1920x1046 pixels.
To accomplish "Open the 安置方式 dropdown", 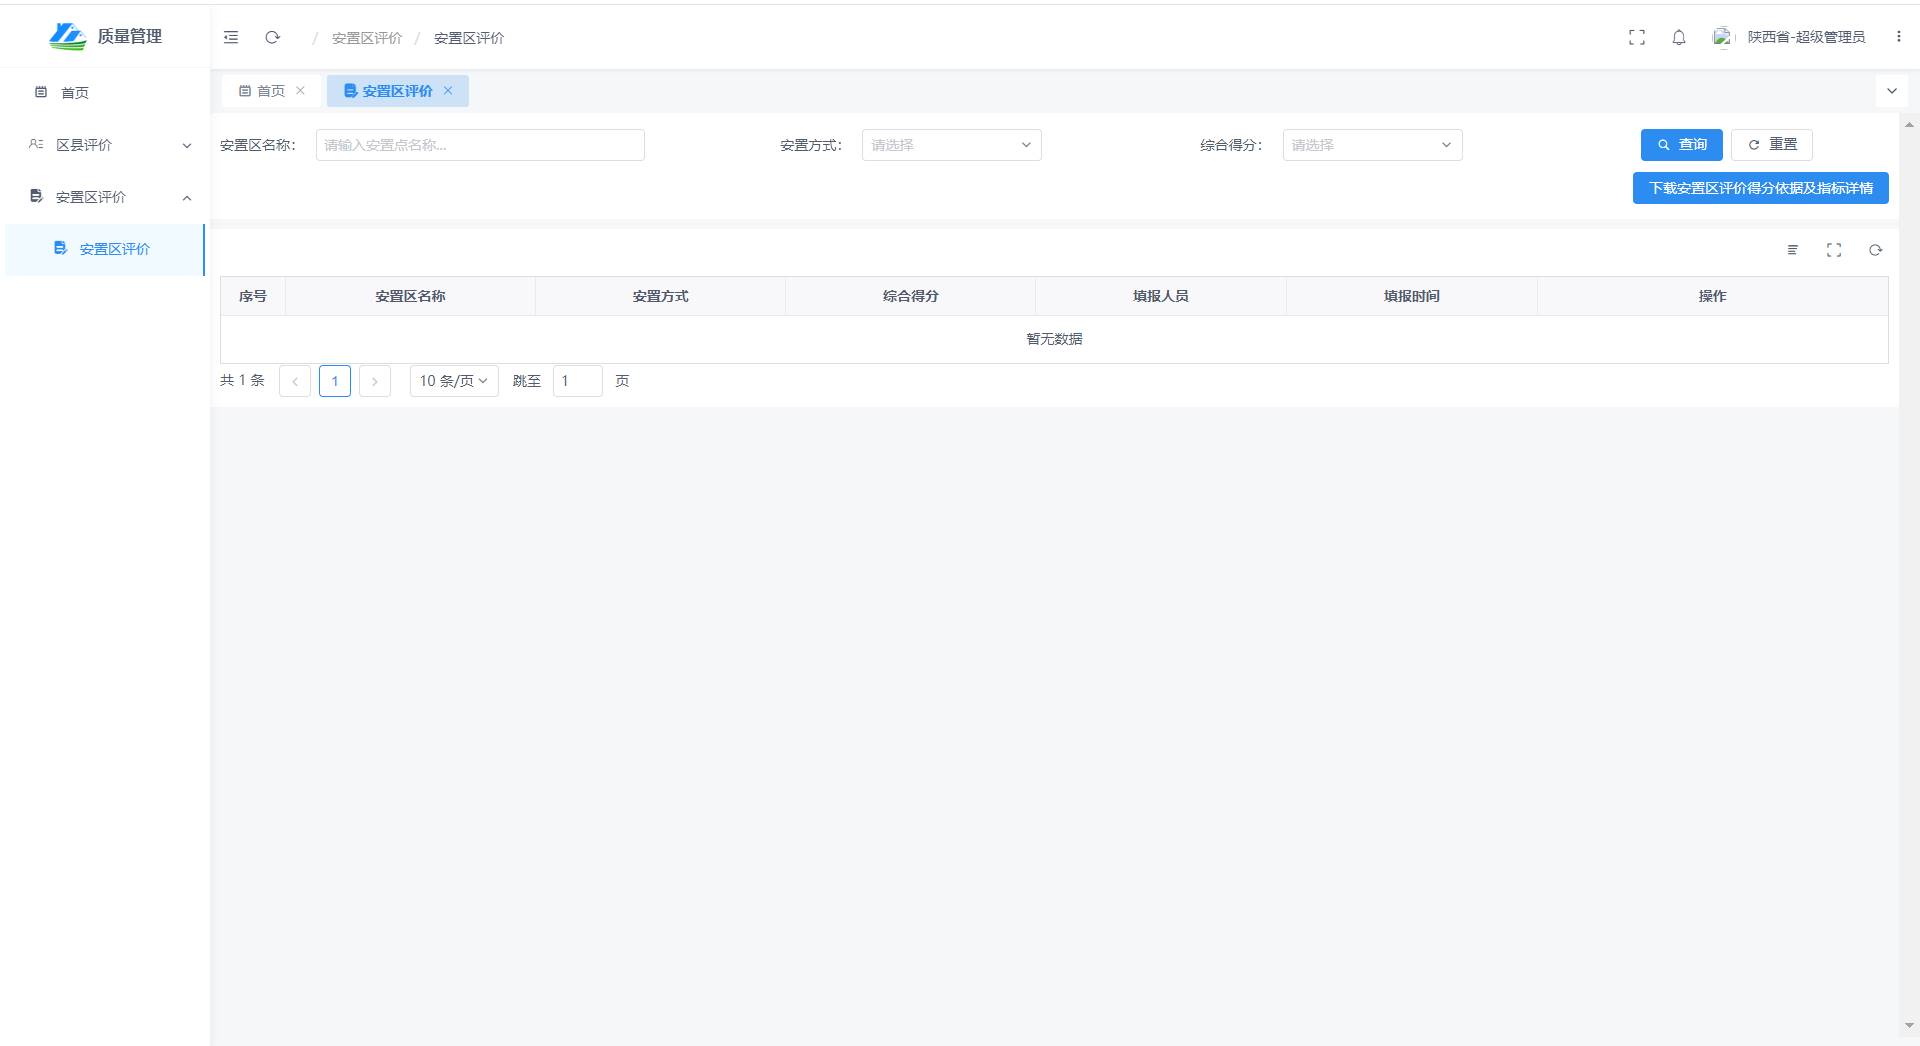I will (951, 145).
